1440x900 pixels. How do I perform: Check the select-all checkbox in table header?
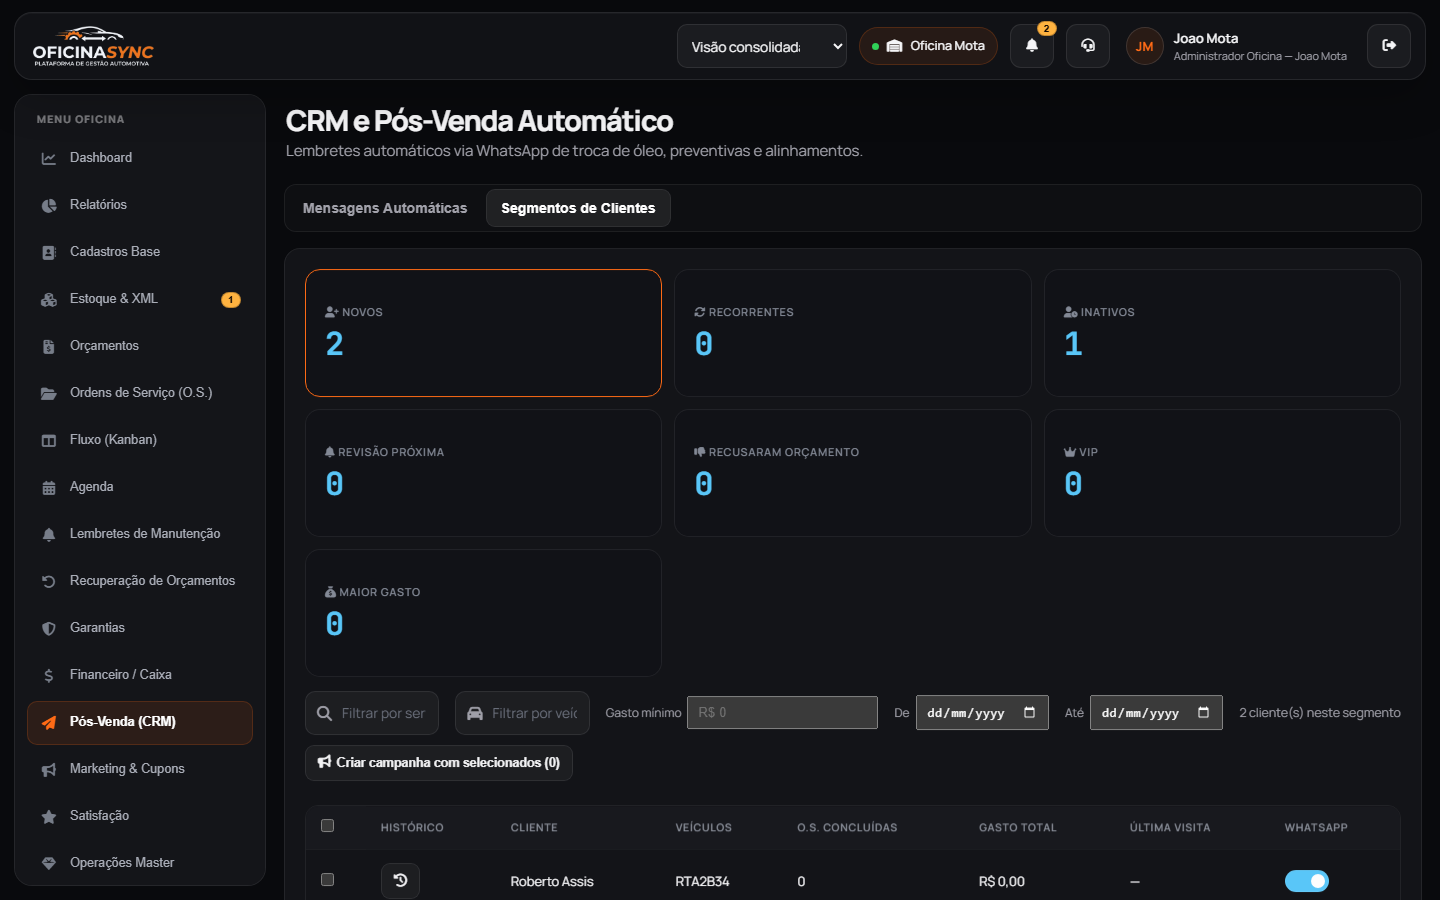pos(327,826)
